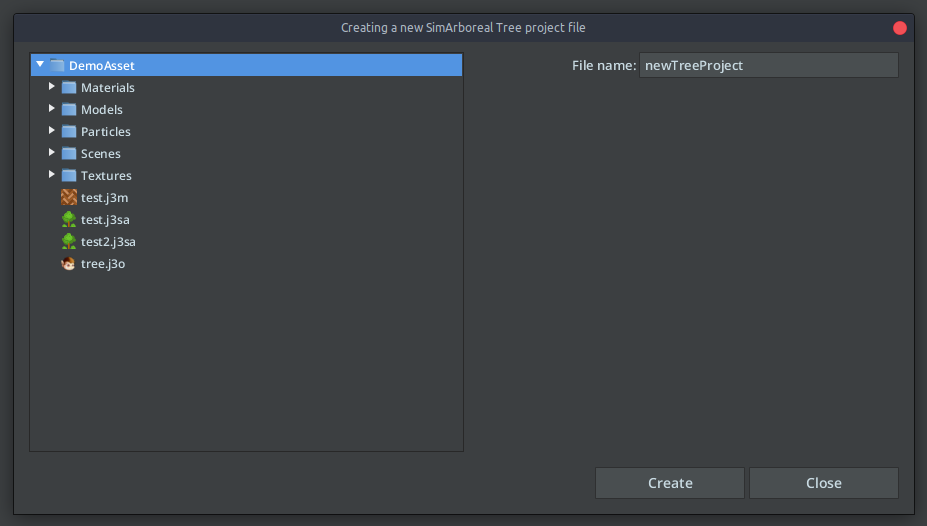Focus the File name input field

coord(769,65)
